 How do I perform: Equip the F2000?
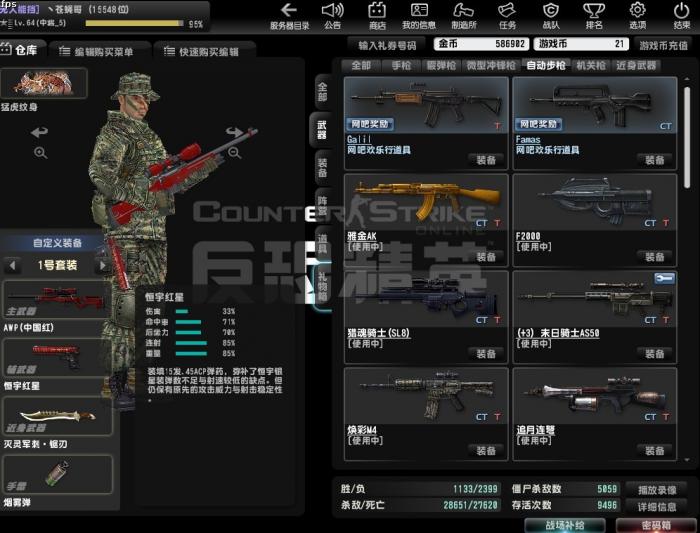click(x=654, y=257)
